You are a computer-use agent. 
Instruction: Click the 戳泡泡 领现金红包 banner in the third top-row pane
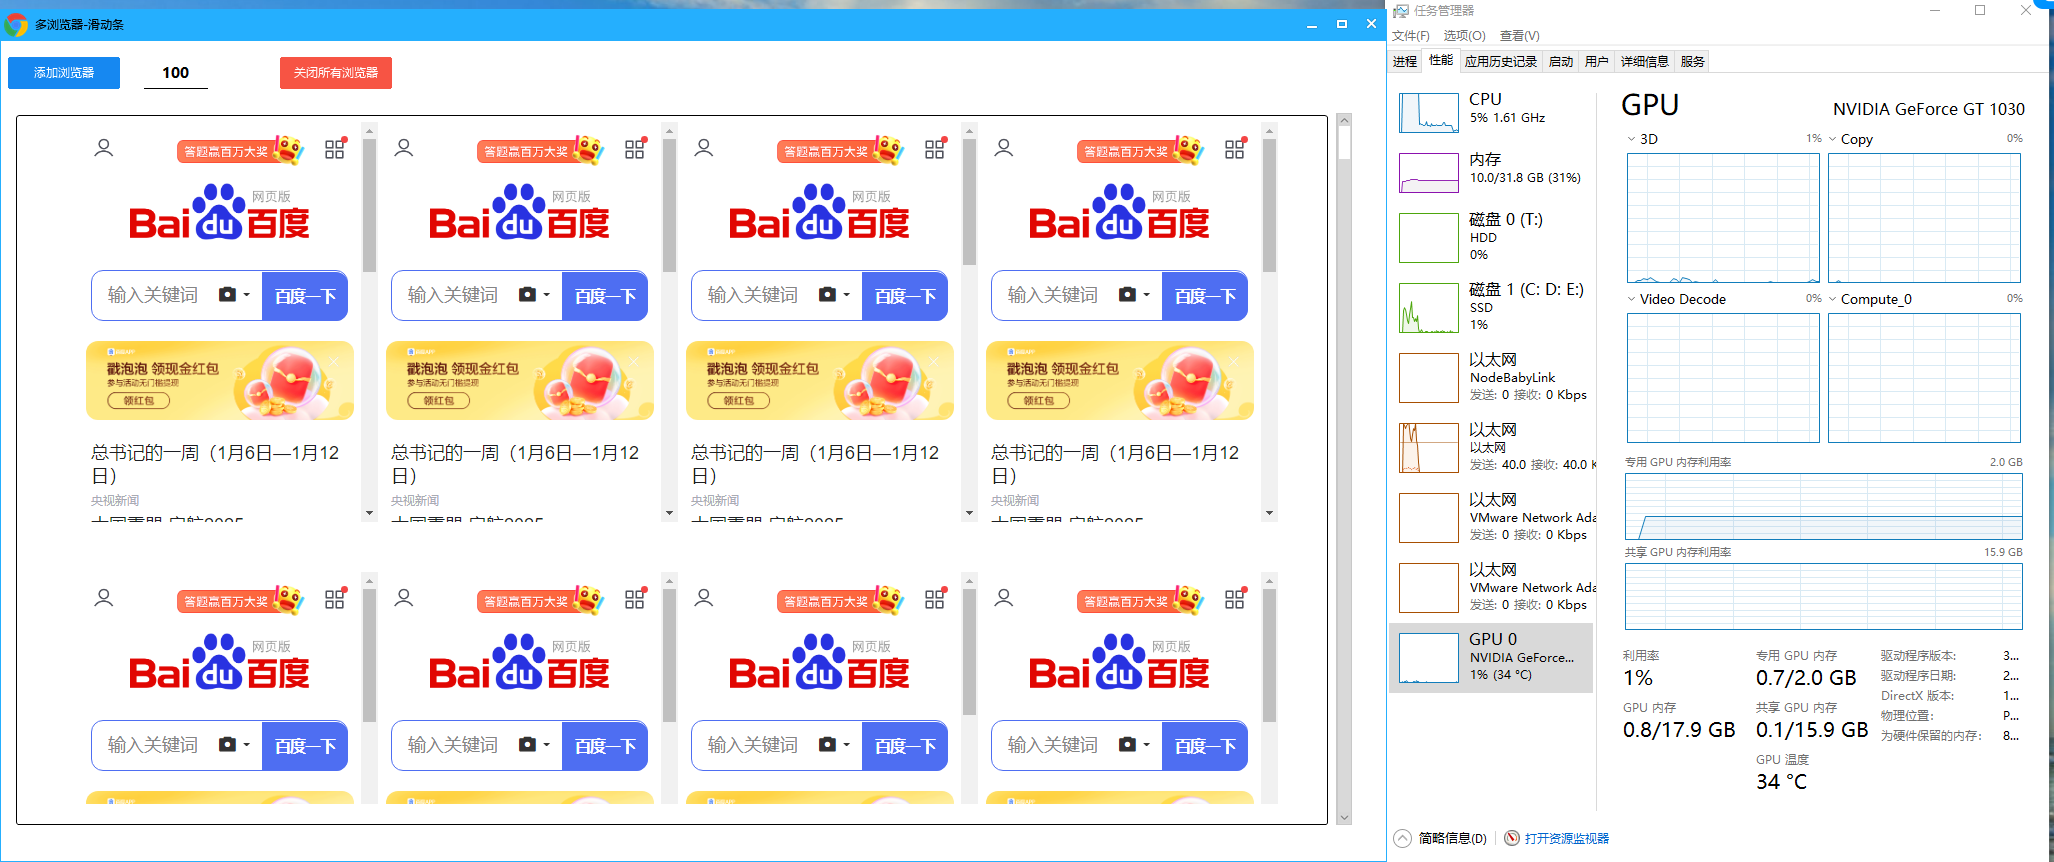[x=820, y=381]
